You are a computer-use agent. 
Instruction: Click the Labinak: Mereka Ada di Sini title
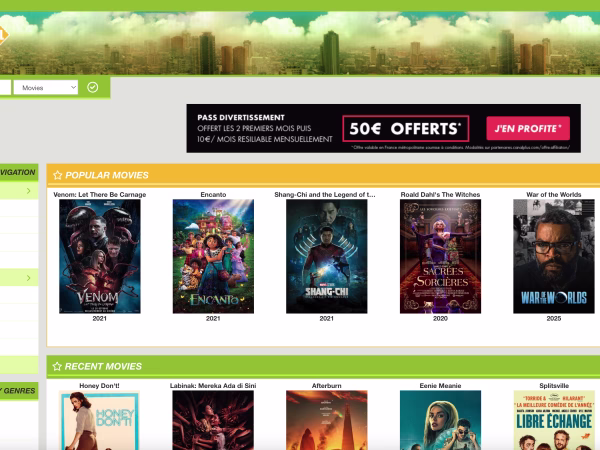tap(213, 385)
